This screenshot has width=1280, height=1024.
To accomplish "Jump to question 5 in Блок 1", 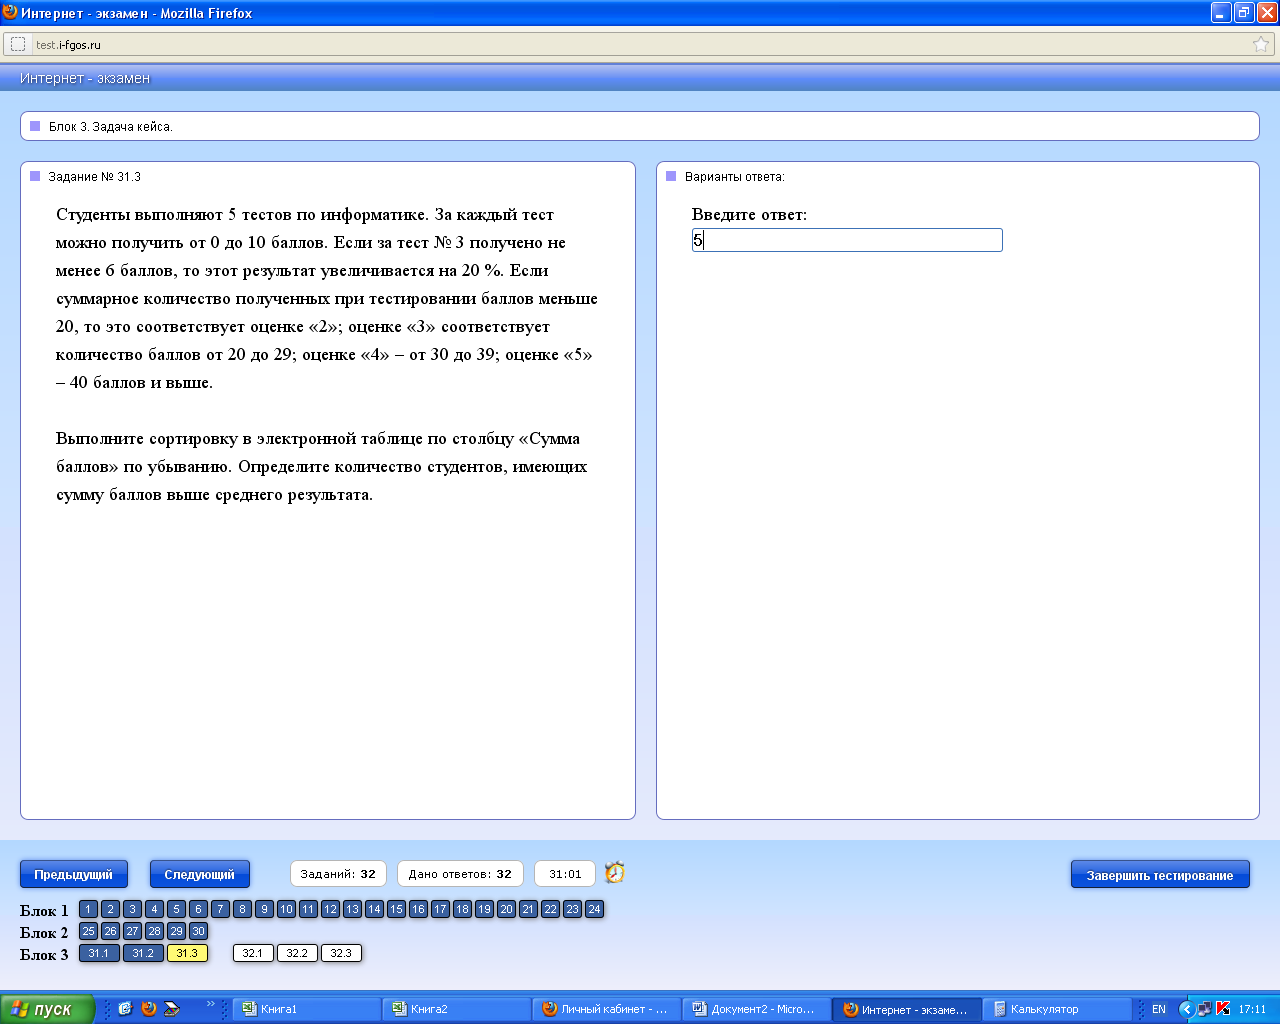I will [176, 909].
